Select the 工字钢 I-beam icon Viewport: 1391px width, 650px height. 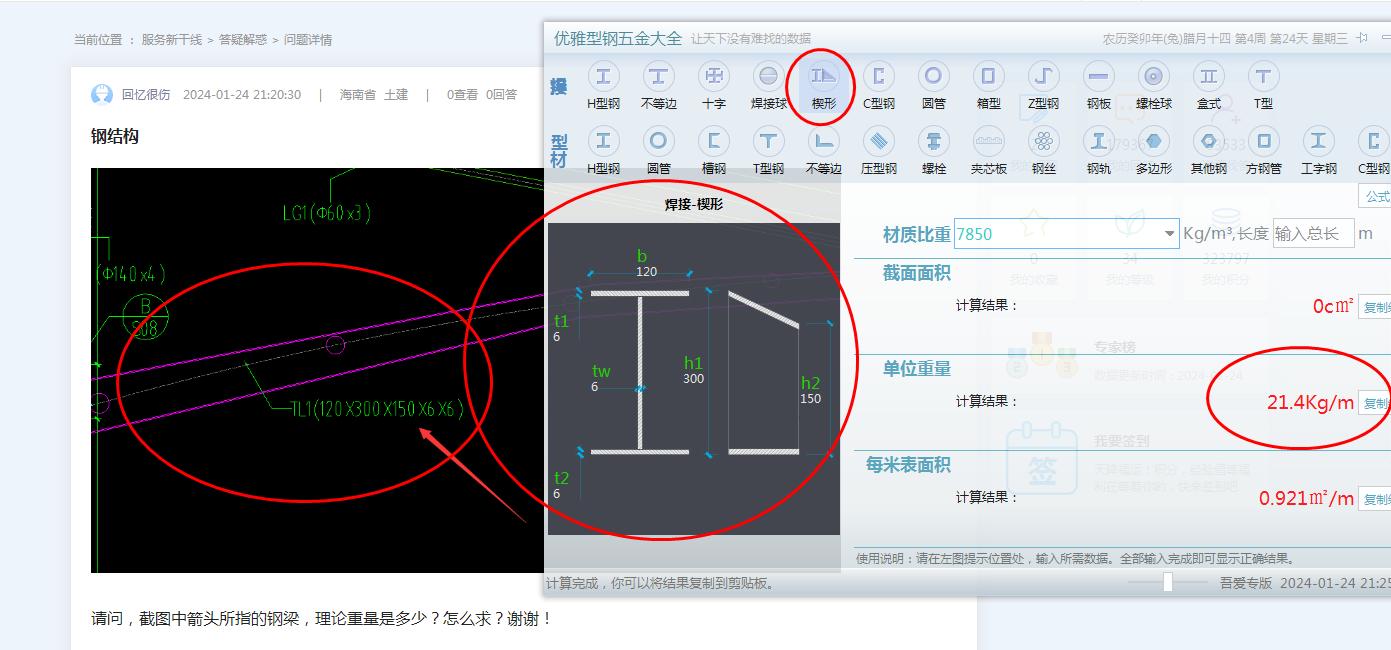tap(1318, 150)
